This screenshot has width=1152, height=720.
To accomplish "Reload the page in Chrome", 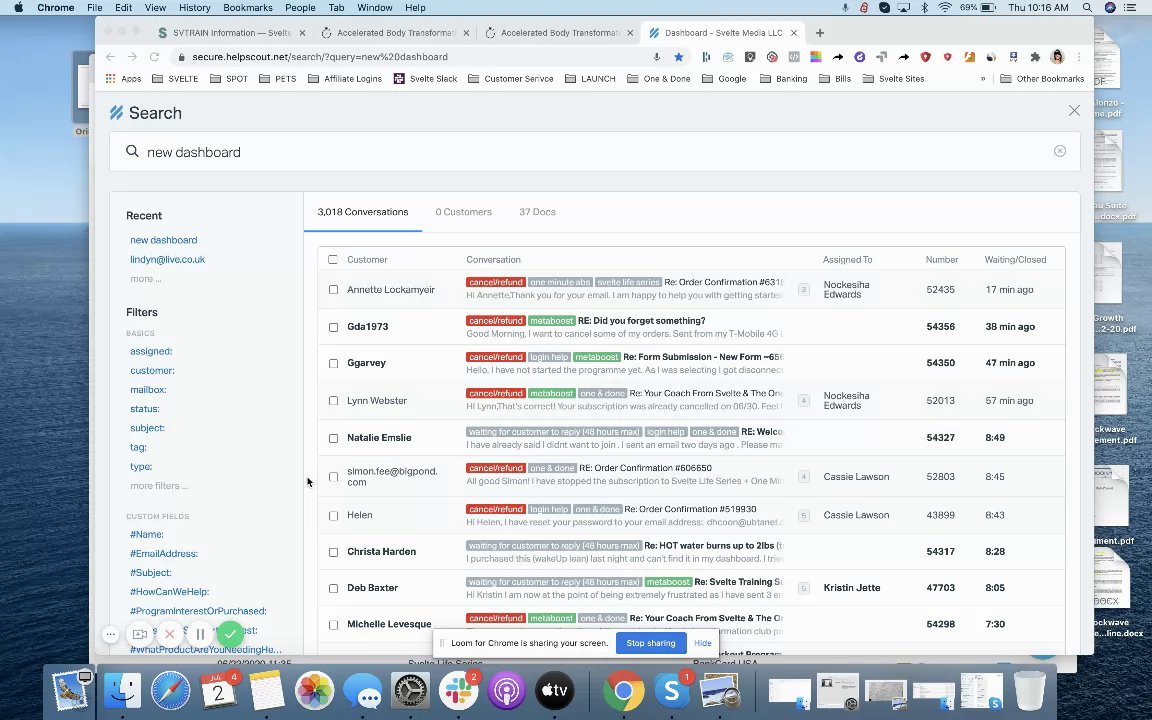I will coord(154,57).
